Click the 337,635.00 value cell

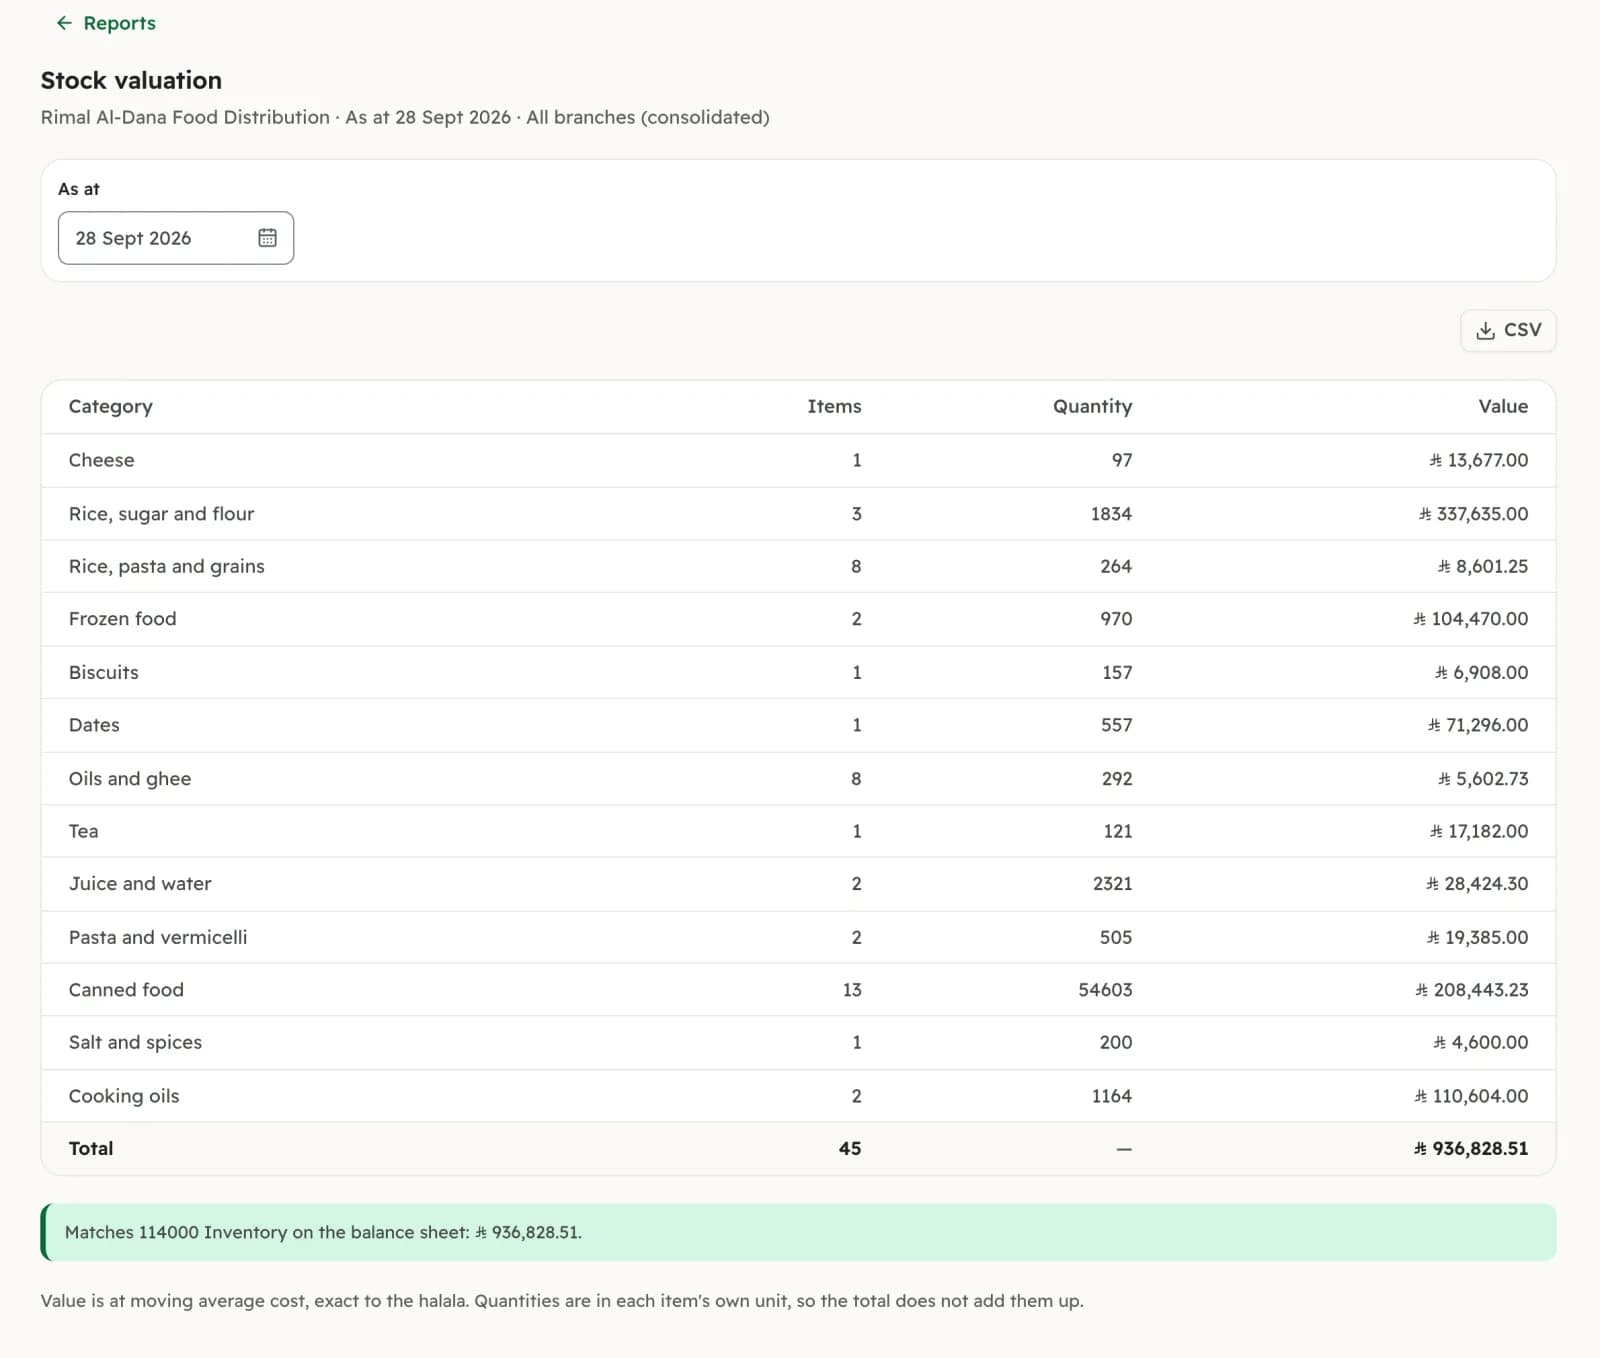1473,514
